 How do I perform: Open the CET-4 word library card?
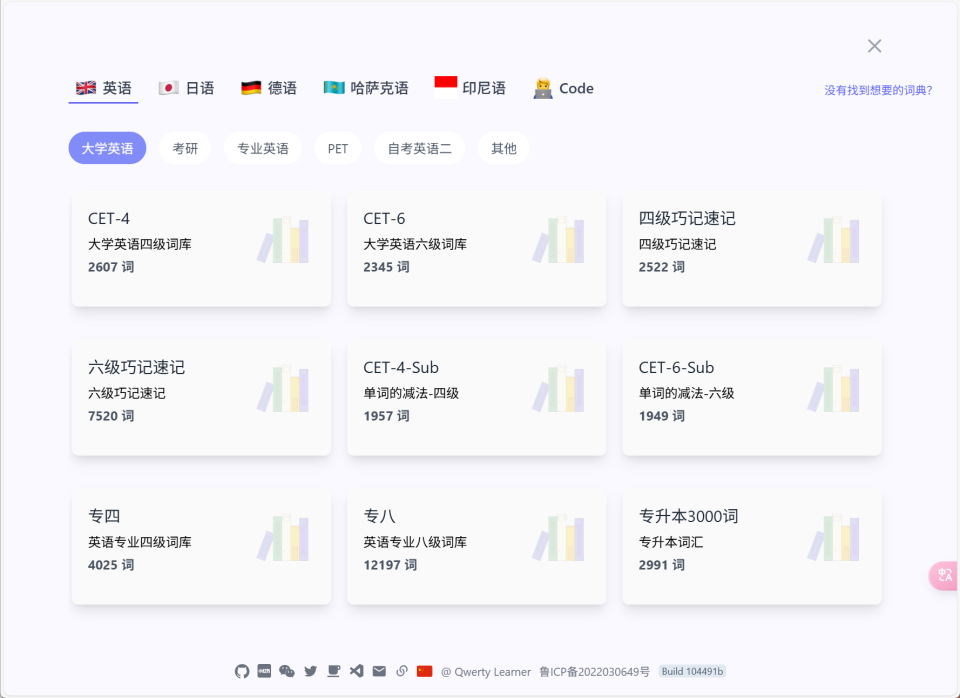pyautogui.click(x=200, y=247)
